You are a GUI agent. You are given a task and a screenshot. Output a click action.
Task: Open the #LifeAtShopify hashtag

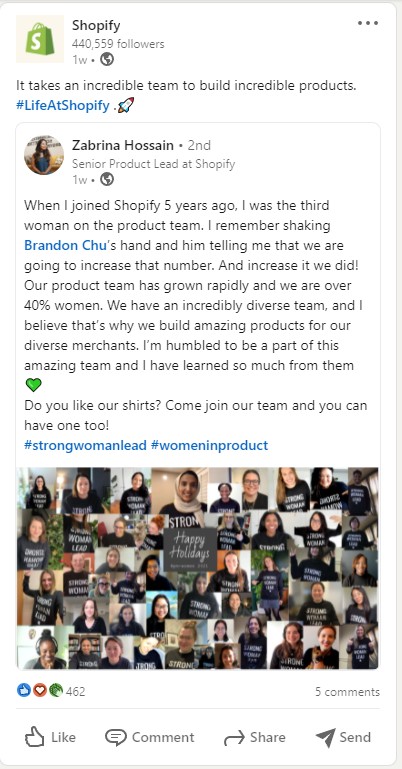[63, 105]
